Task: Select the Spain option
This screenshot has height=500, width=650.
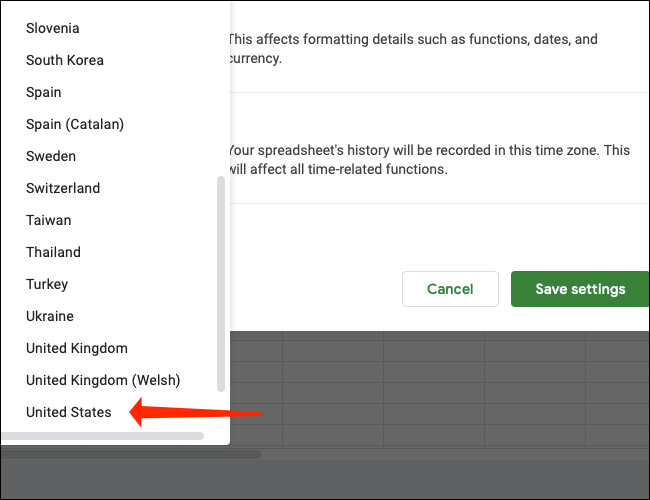Action: tap(44, 92)
